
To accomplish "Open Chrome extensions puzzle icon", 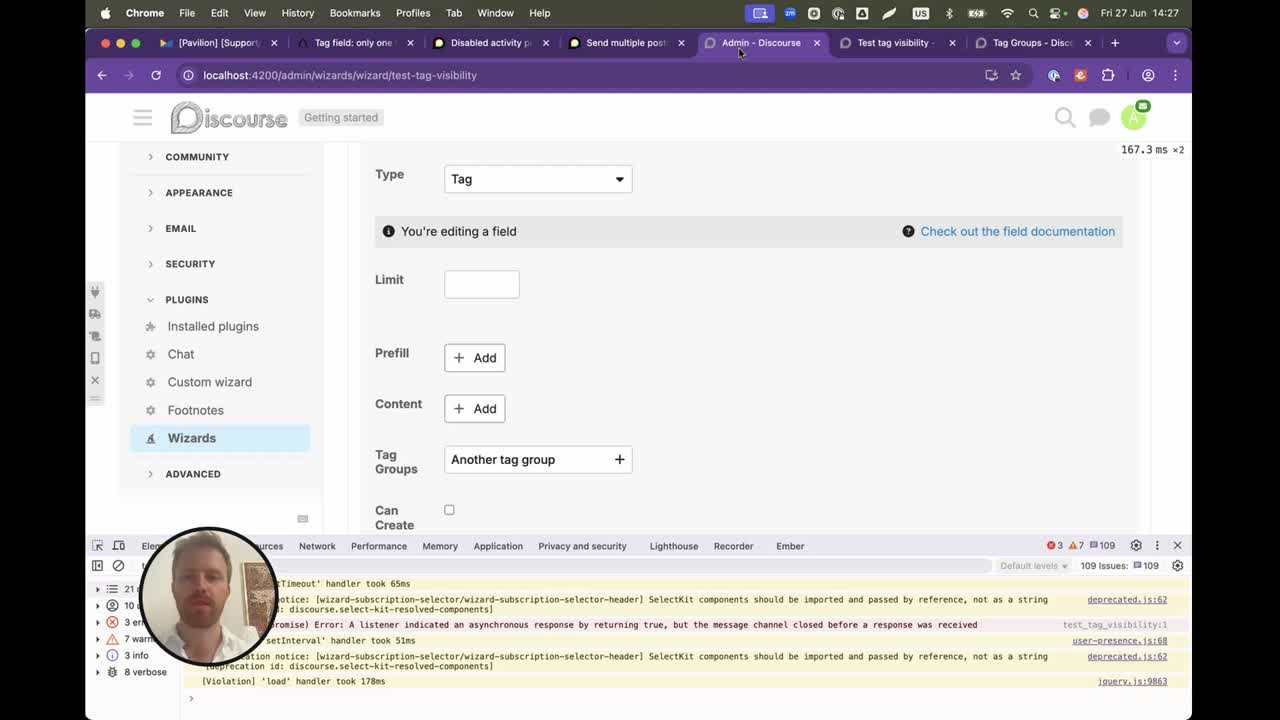I will click(1108, 75).
